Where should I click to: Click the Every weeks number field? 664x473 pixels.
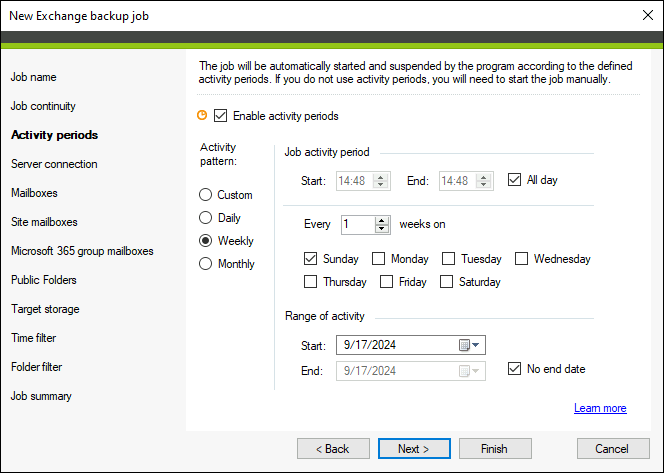[x=358, y=224]
